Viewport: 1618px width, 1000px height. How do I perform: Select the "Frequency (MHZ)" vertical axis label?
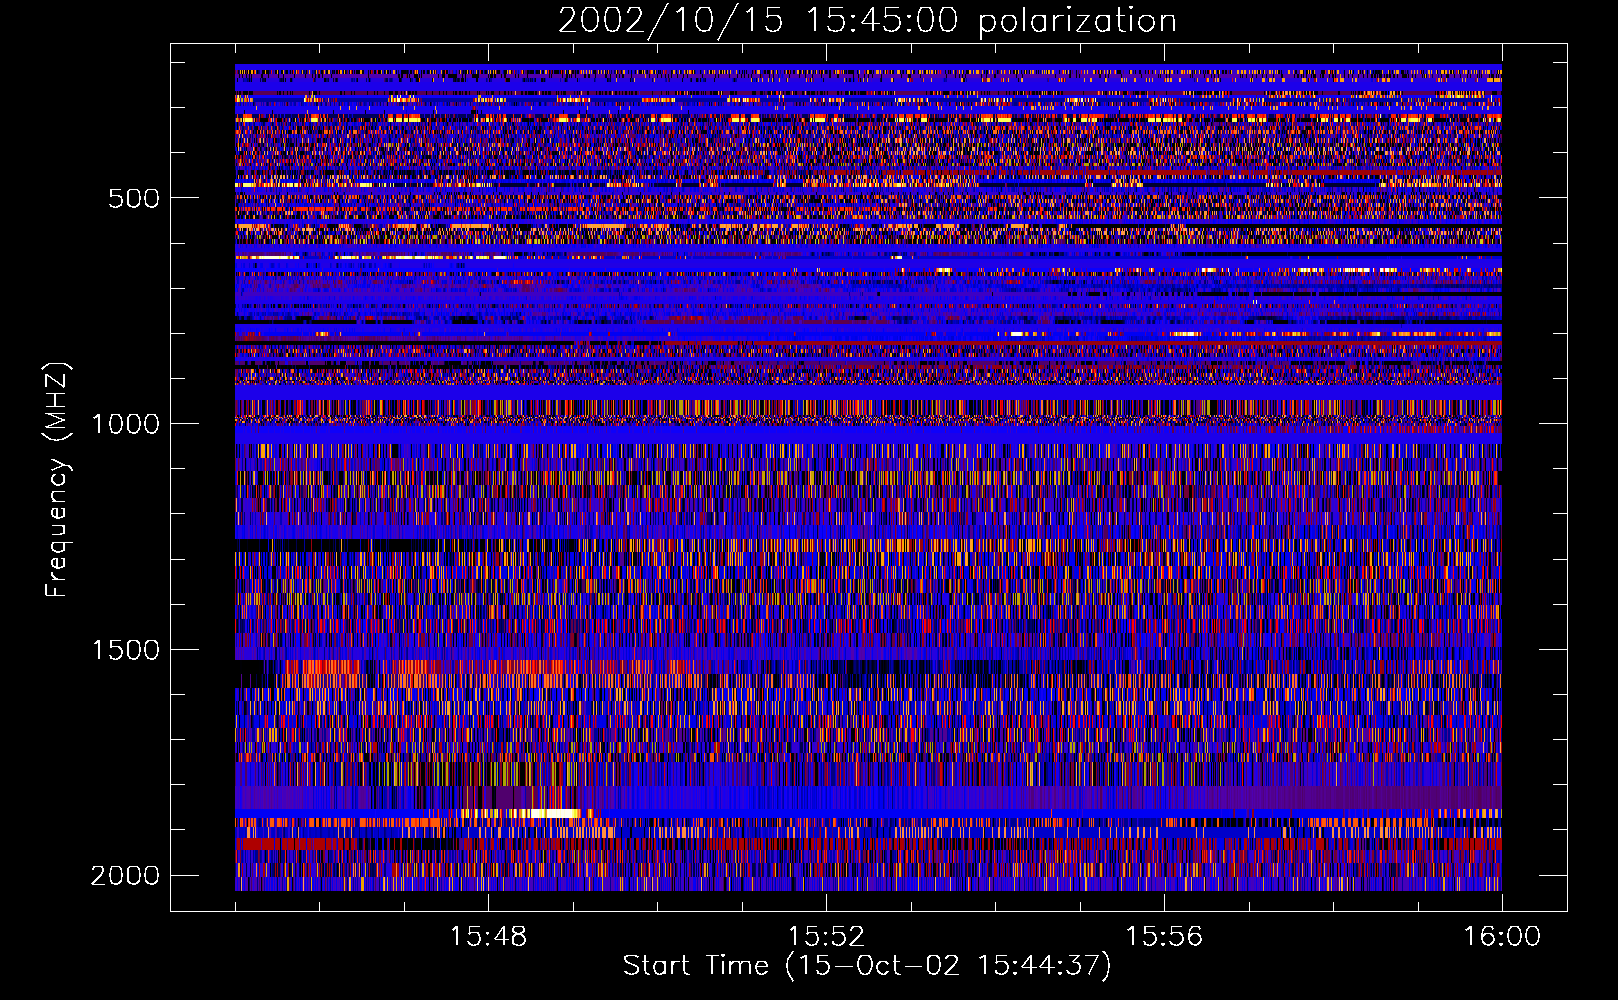tap(57, 480)
